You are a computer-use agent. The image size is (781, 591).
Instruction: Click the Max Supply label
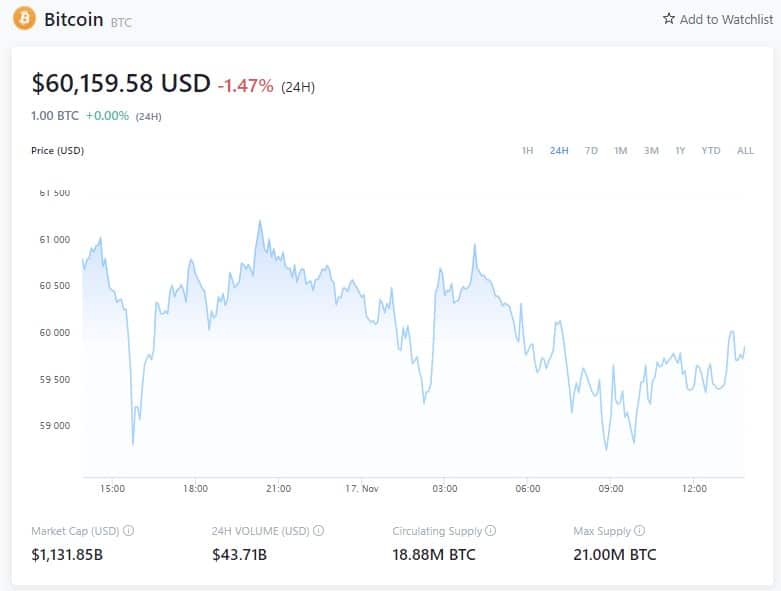602,531
